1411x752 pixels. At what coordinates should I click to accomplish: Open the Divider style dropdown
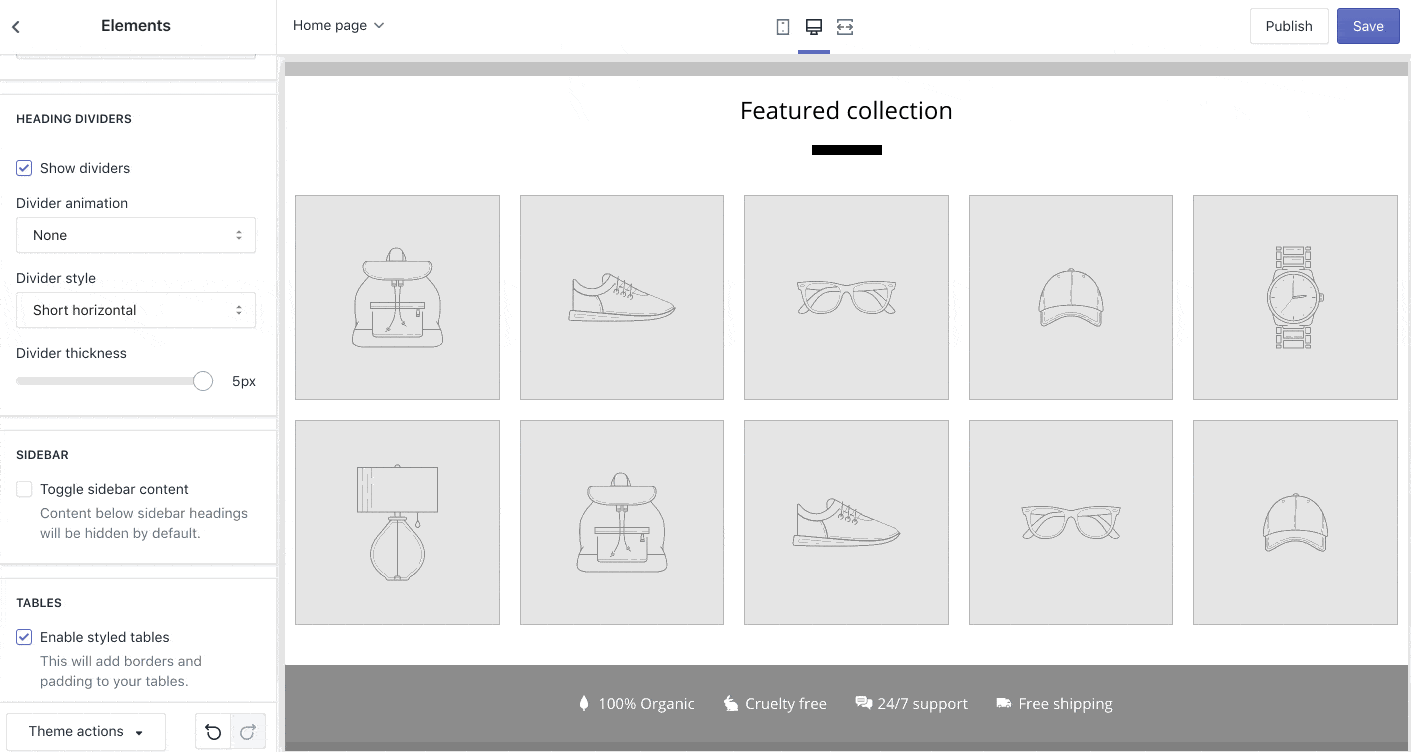[136, 310]
